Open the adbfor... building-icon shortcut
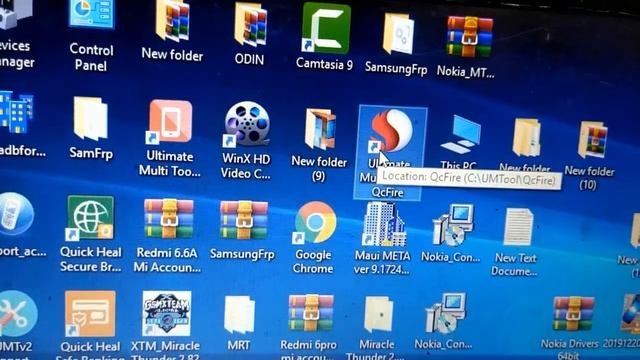 coord(20,124)
